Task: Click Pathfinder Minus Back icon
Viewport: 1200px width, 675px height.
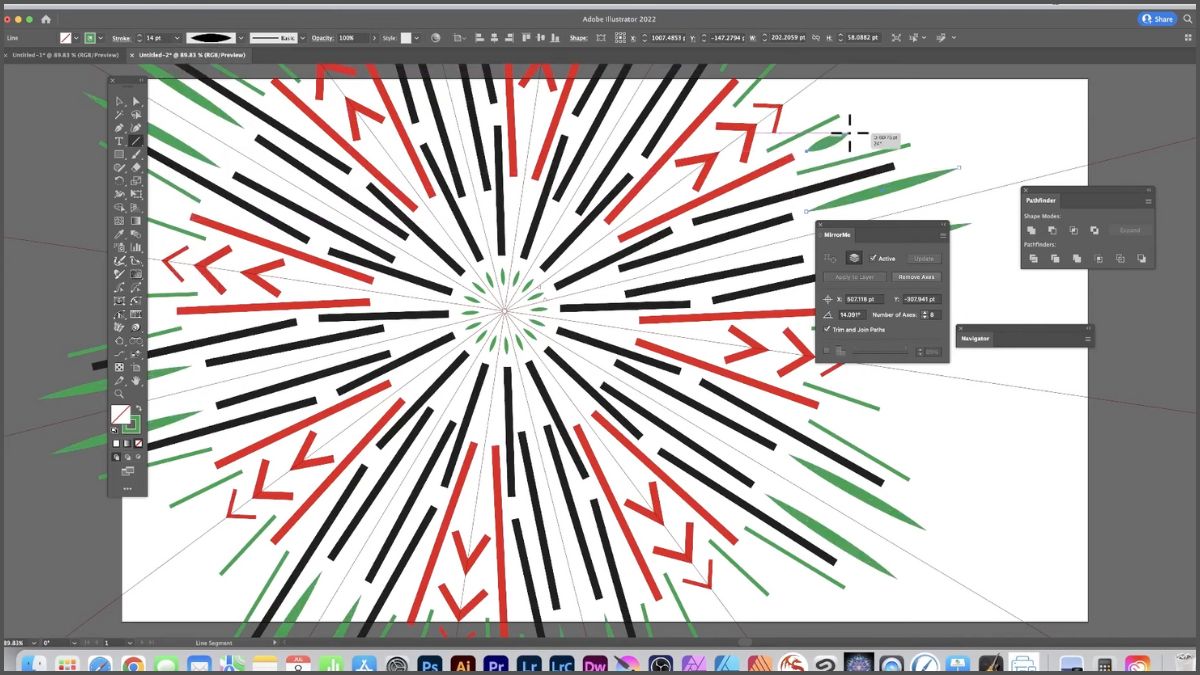Action: point(1141,258)
